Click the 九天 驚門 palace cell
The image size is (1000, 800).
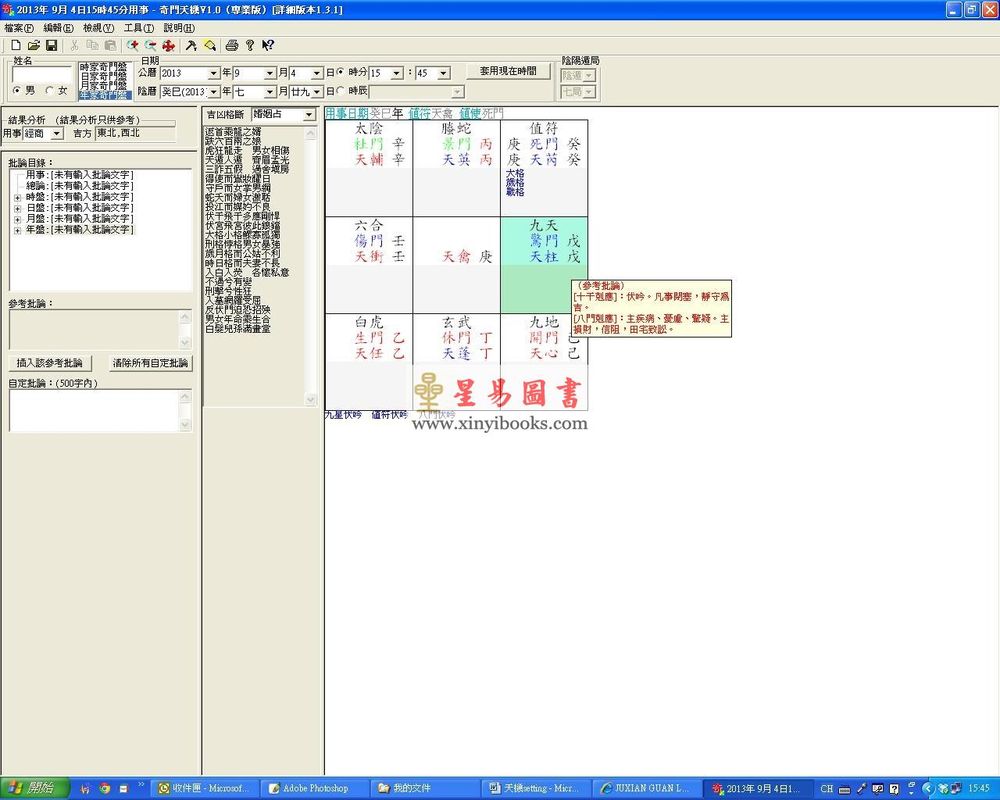click(x=544, y=265)
